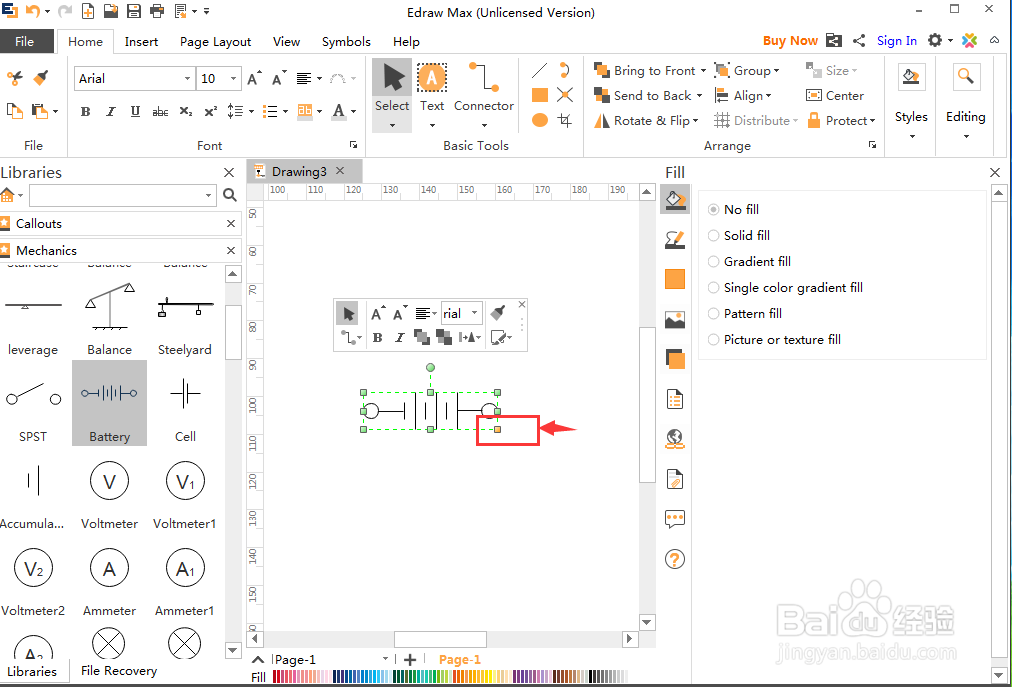Click the Undo arrow
The height and width of the screenshot is (687, 1012).
pos(32,11)
